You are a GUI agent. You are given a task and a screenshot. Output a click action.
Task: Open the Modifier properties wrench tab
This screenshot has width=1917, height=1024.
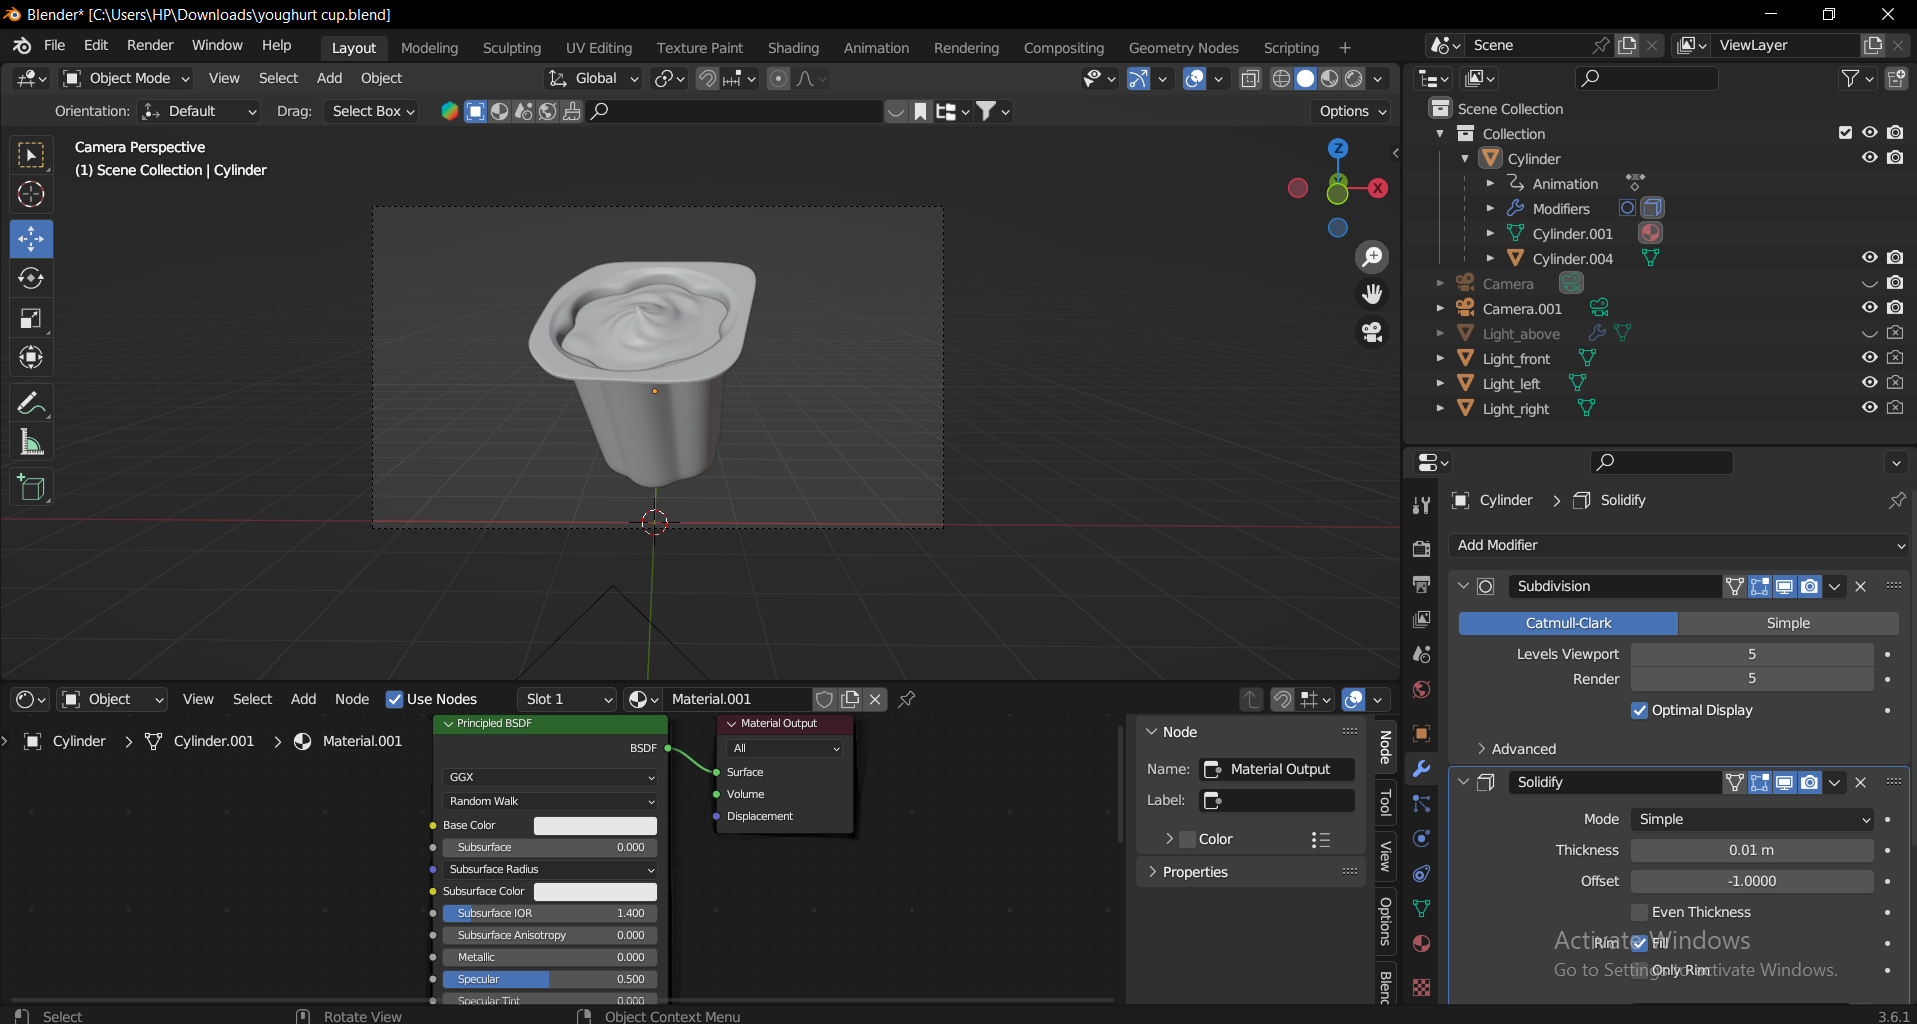1421,768
